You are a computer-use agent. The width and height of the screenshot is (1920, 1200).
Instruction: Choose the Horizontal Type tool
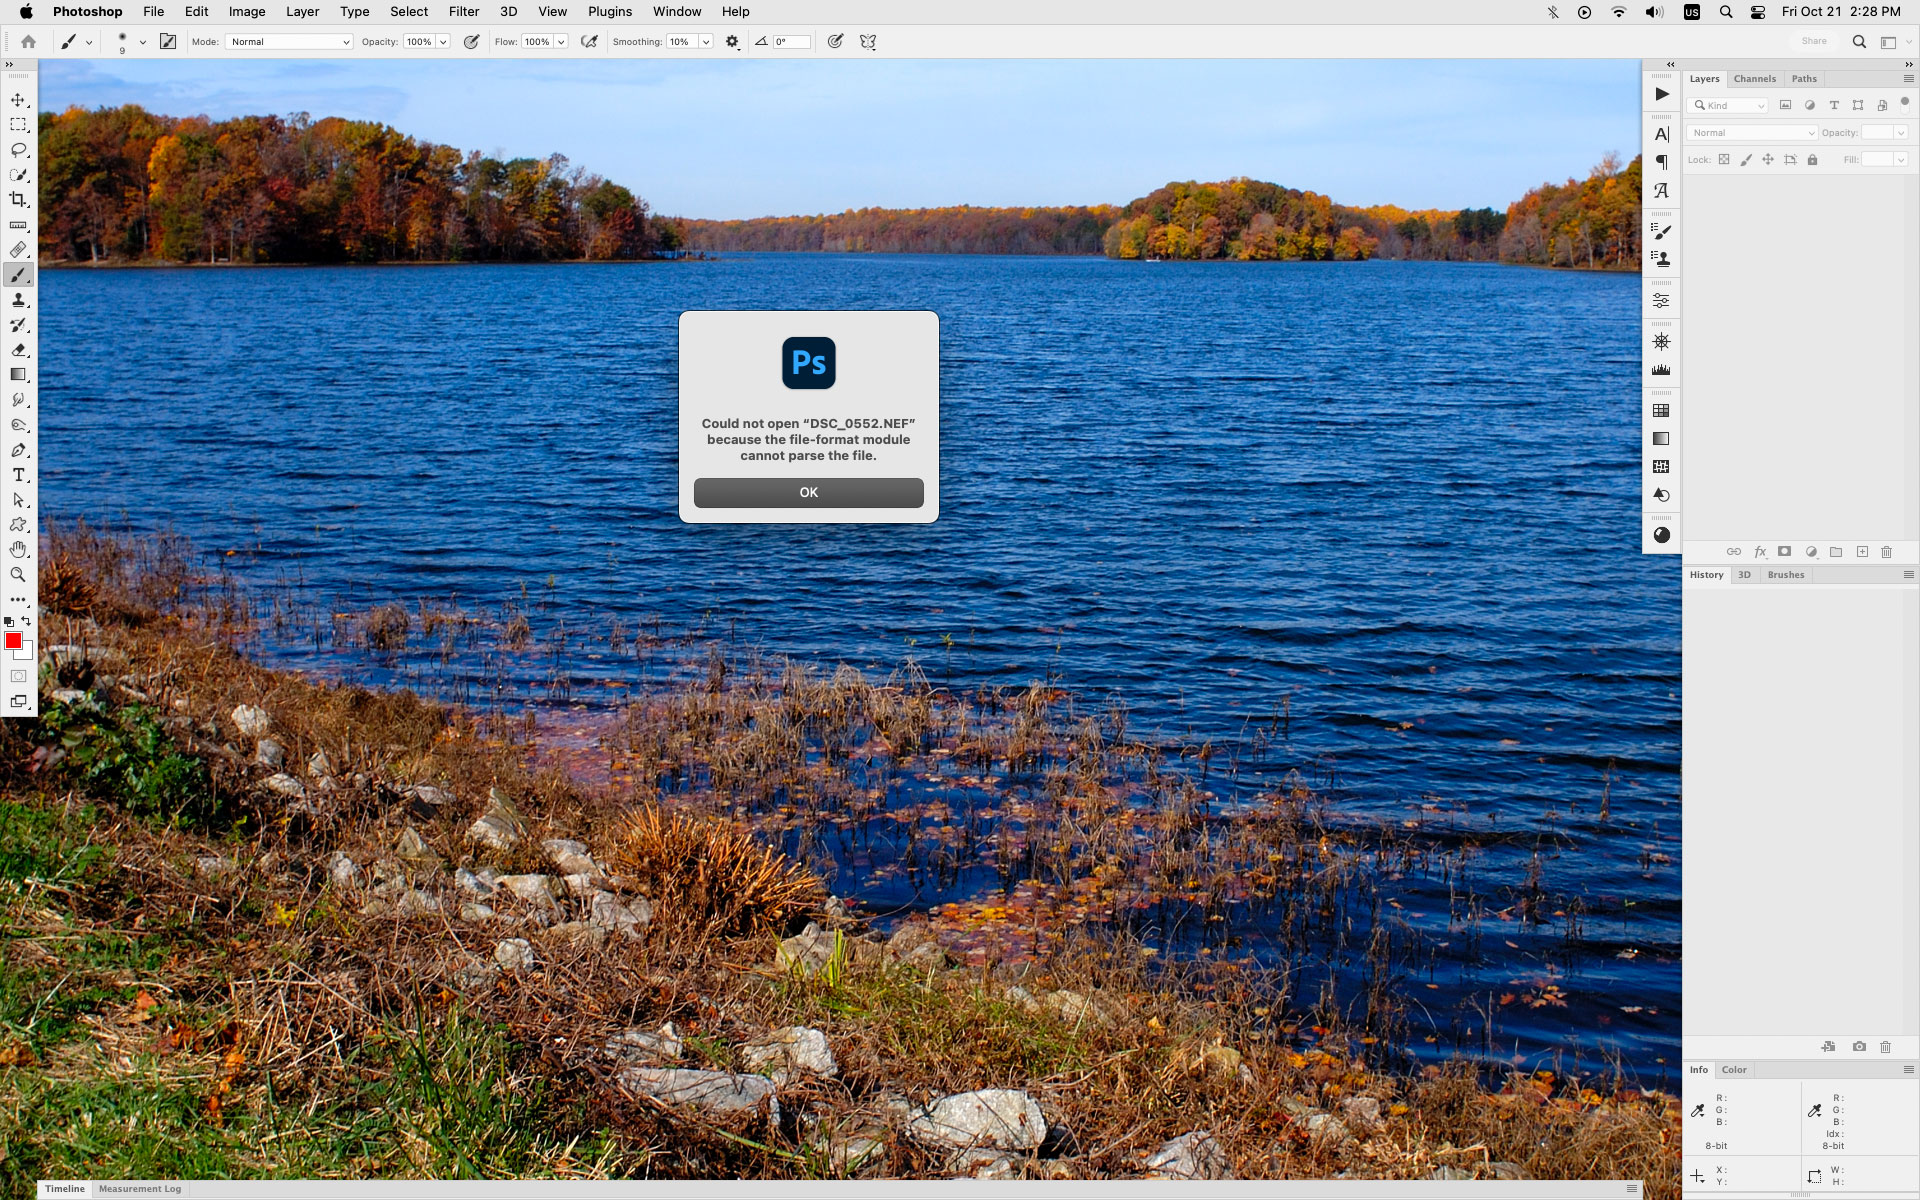tap(18, 475)
